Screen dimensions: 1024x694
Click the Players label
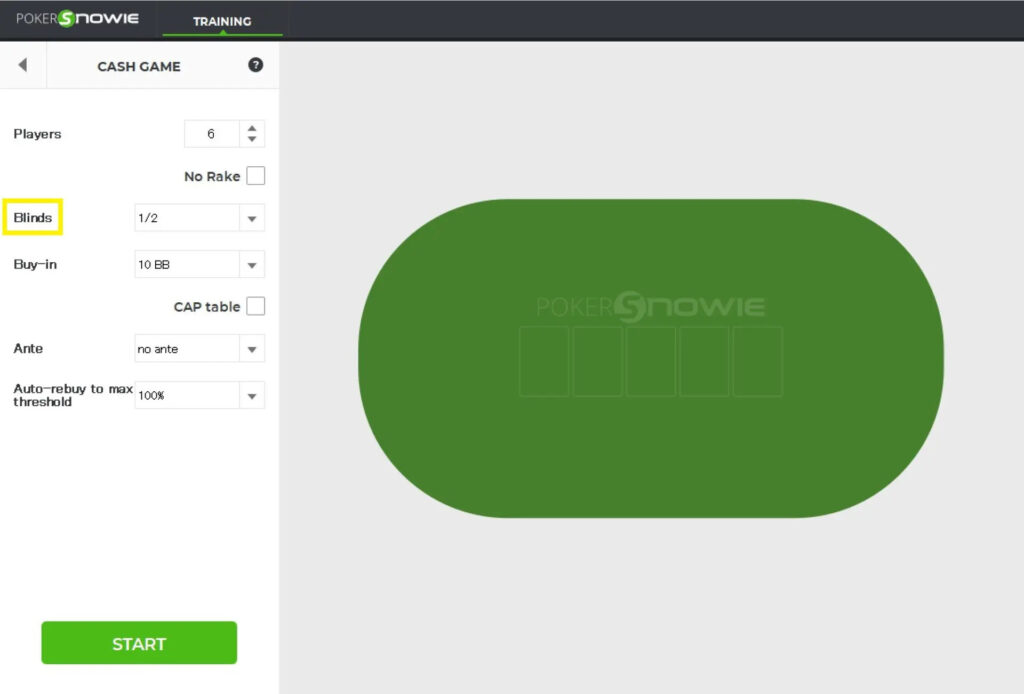[37, 134]
